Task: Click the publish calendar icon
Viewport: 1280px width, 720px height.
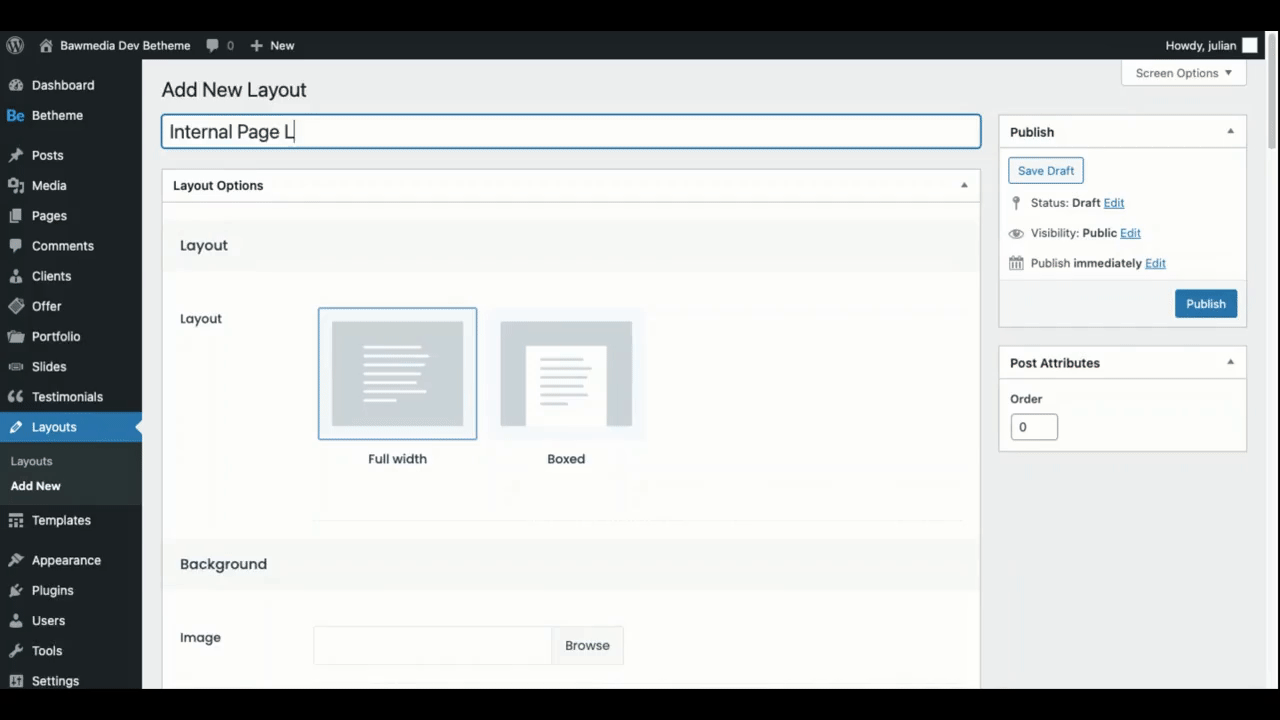Action: click(x=1016, y=263)
